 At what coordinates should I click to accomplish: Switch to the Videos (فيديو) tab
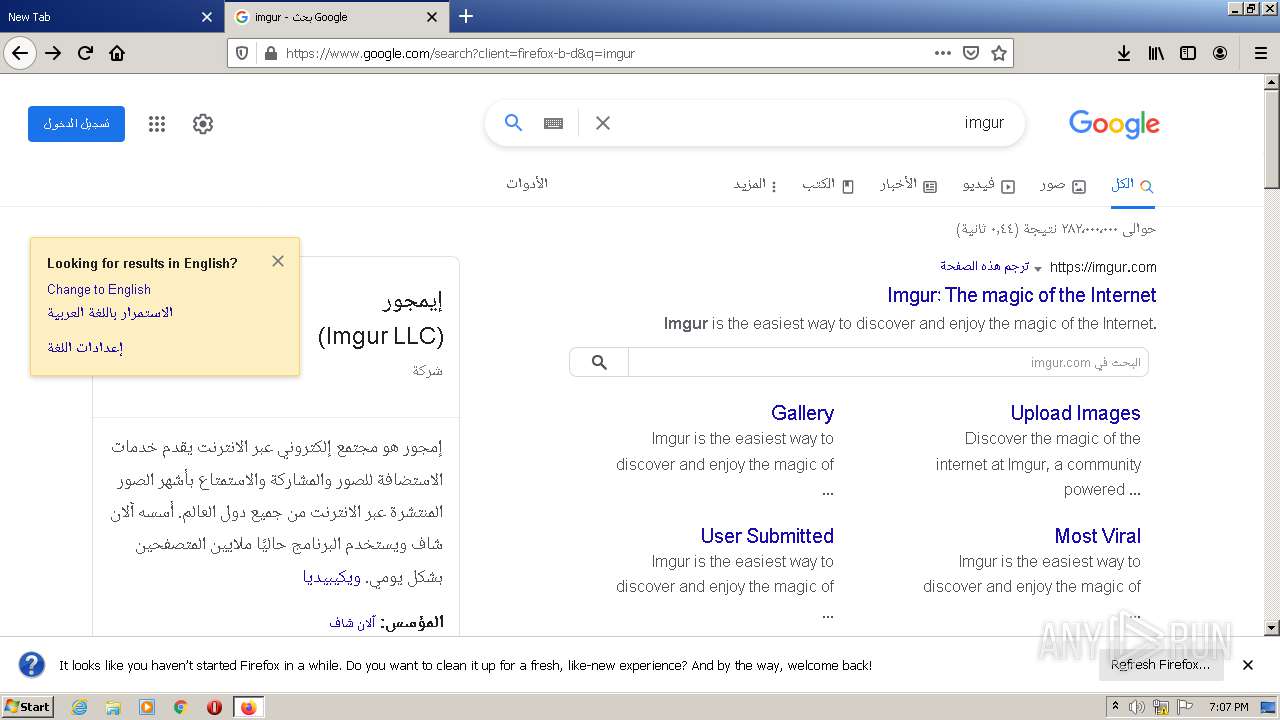pyautogui.click(x=989, y=185)
